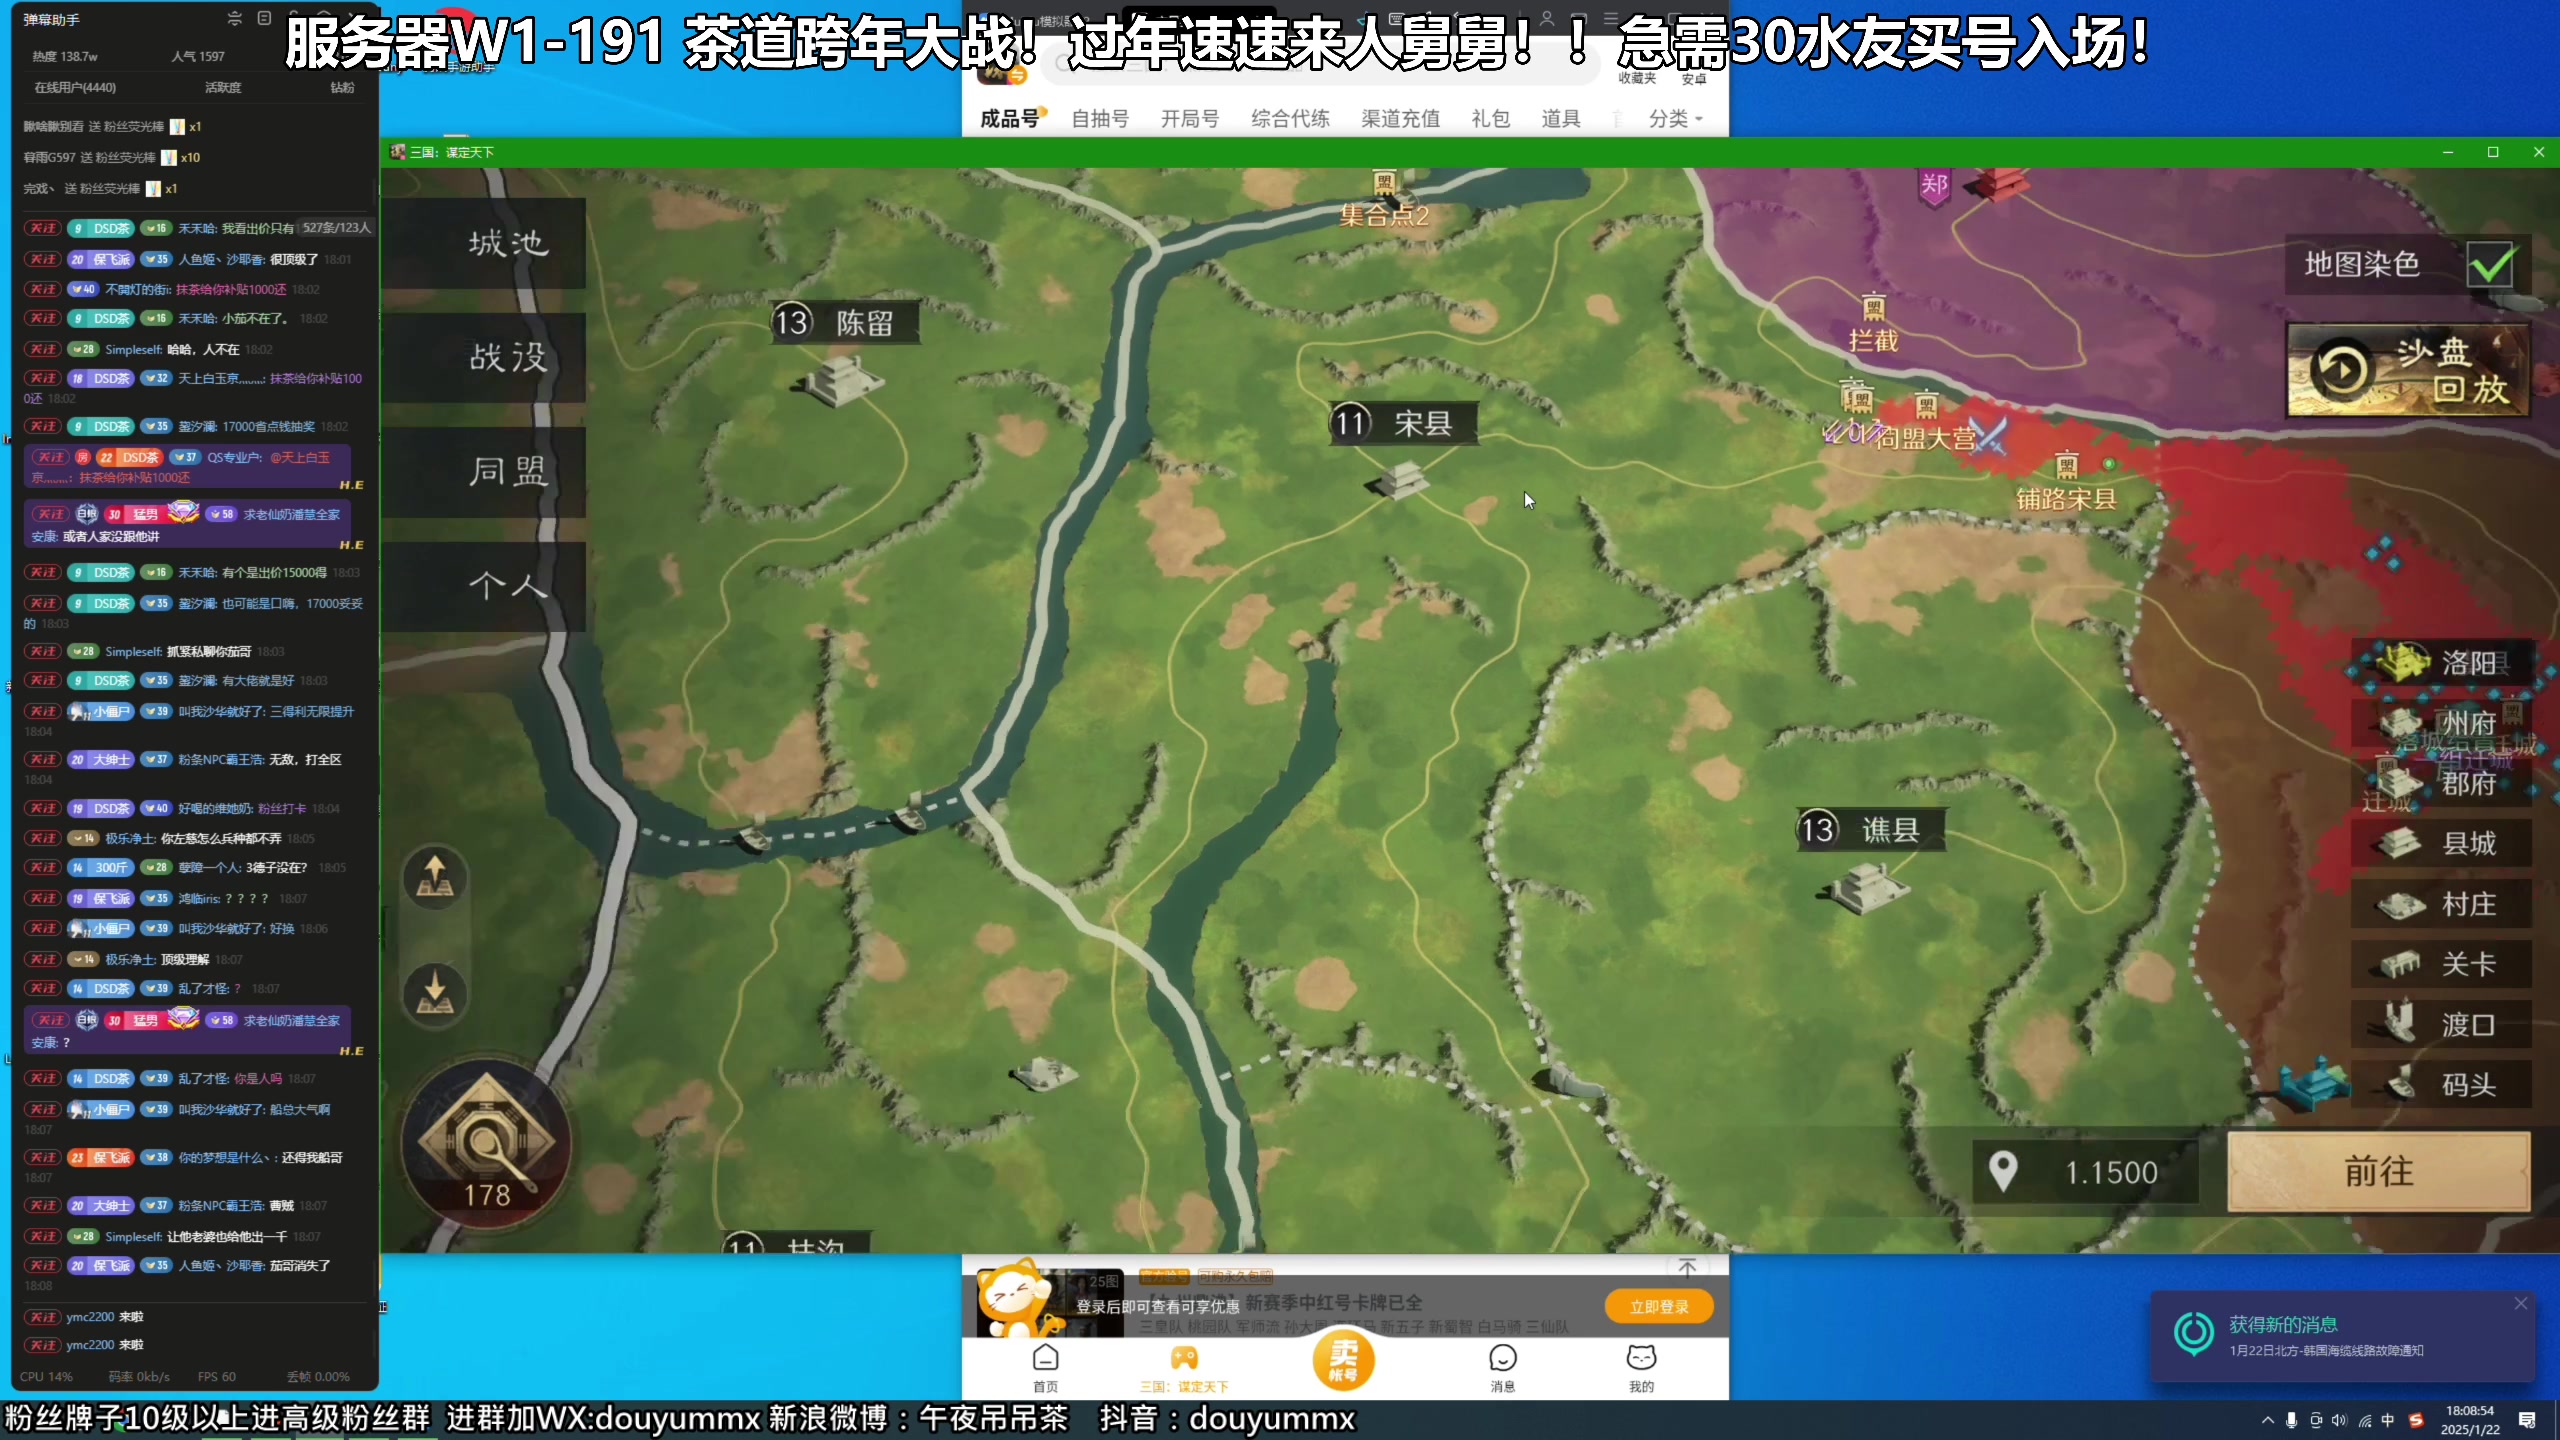Filter map by 关卡 icon
2560x1440 pixels.
point(2443,964)
